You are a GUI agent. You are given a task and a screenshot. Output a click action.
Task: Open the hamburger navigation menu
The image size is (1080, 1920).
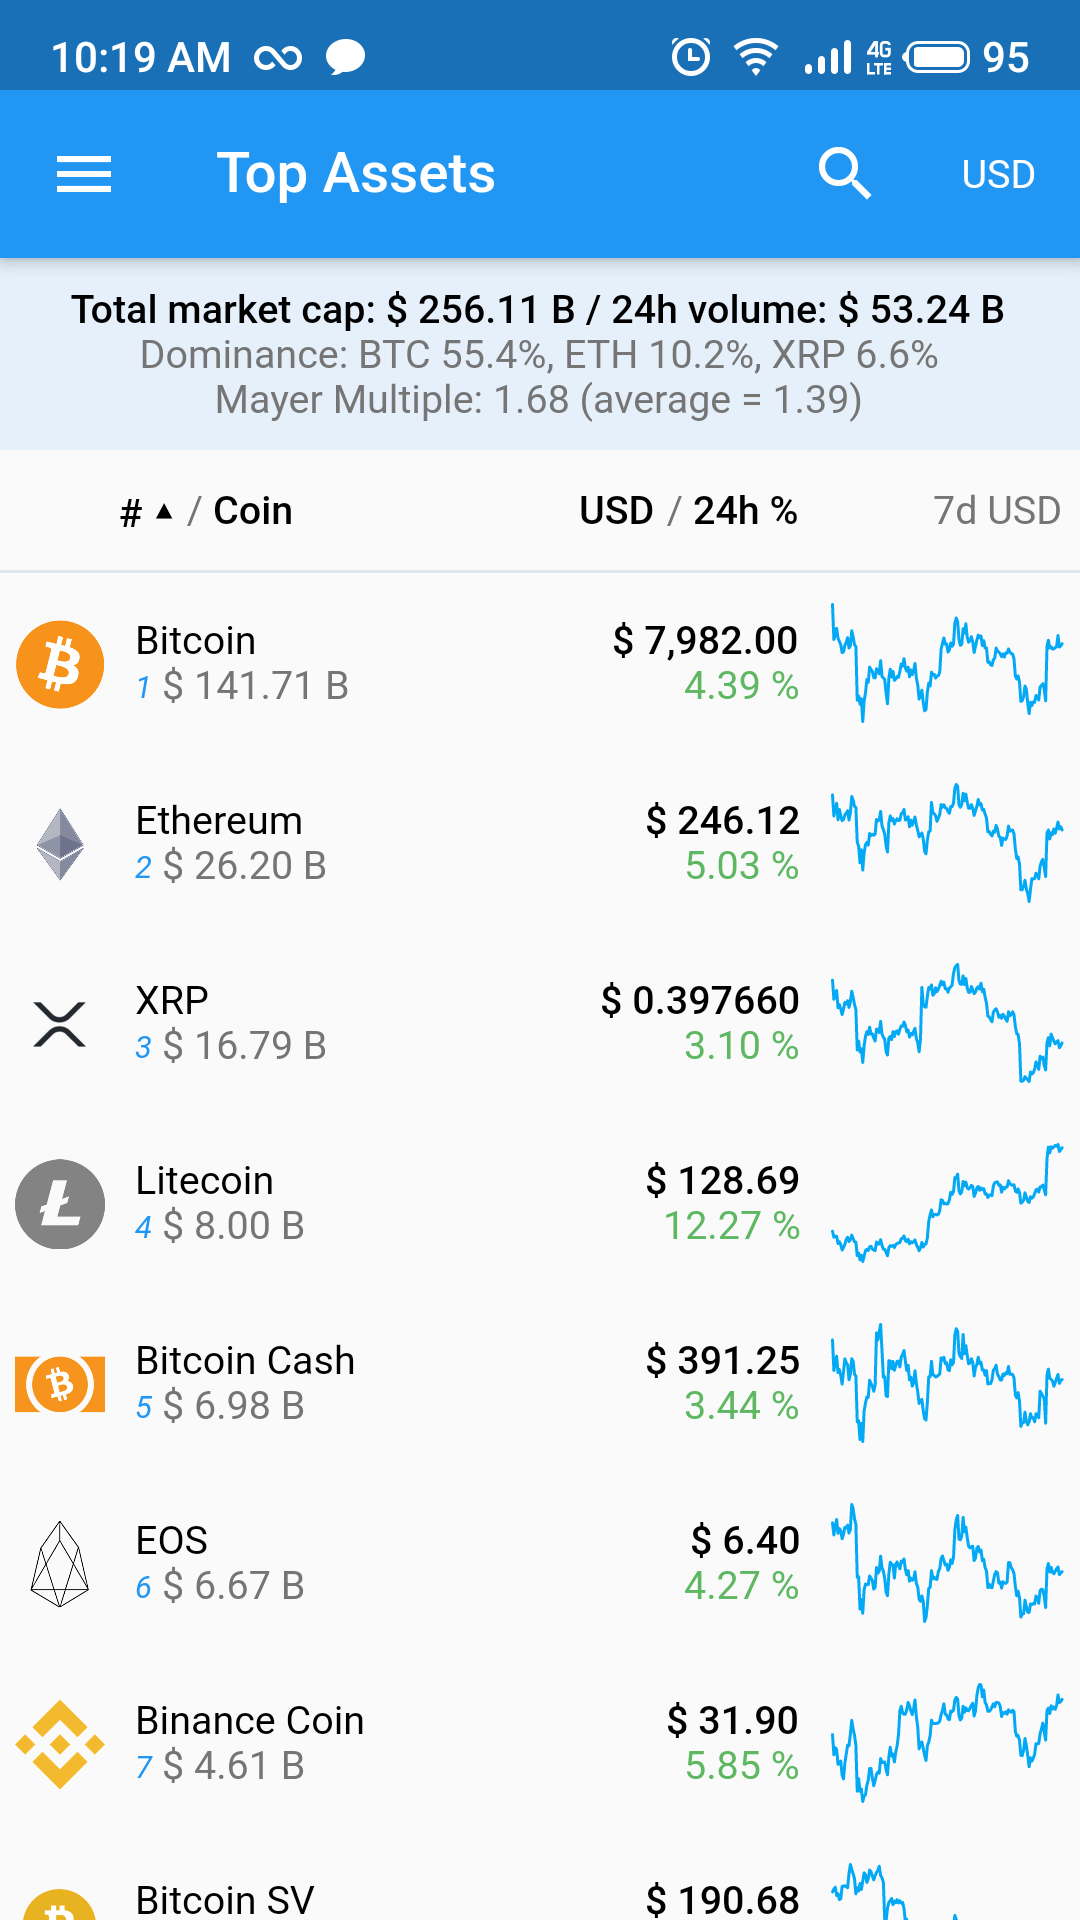click(x=84, y=174)
